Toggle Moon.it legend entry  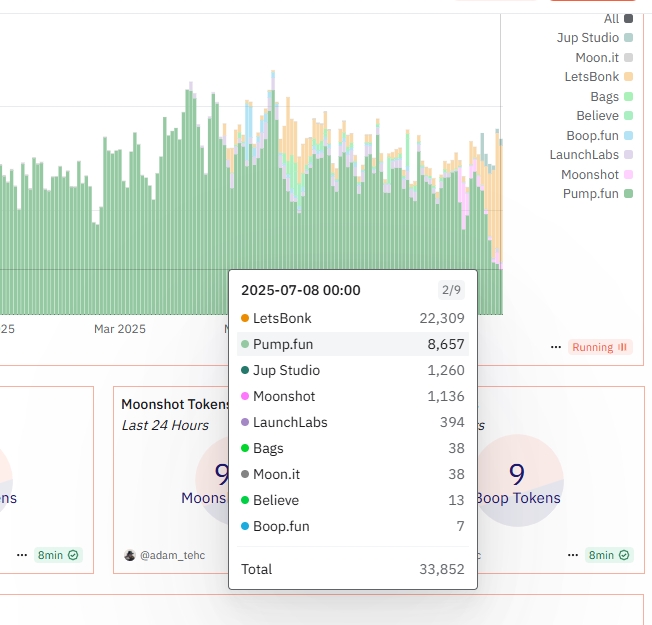[x=604, y=57]
